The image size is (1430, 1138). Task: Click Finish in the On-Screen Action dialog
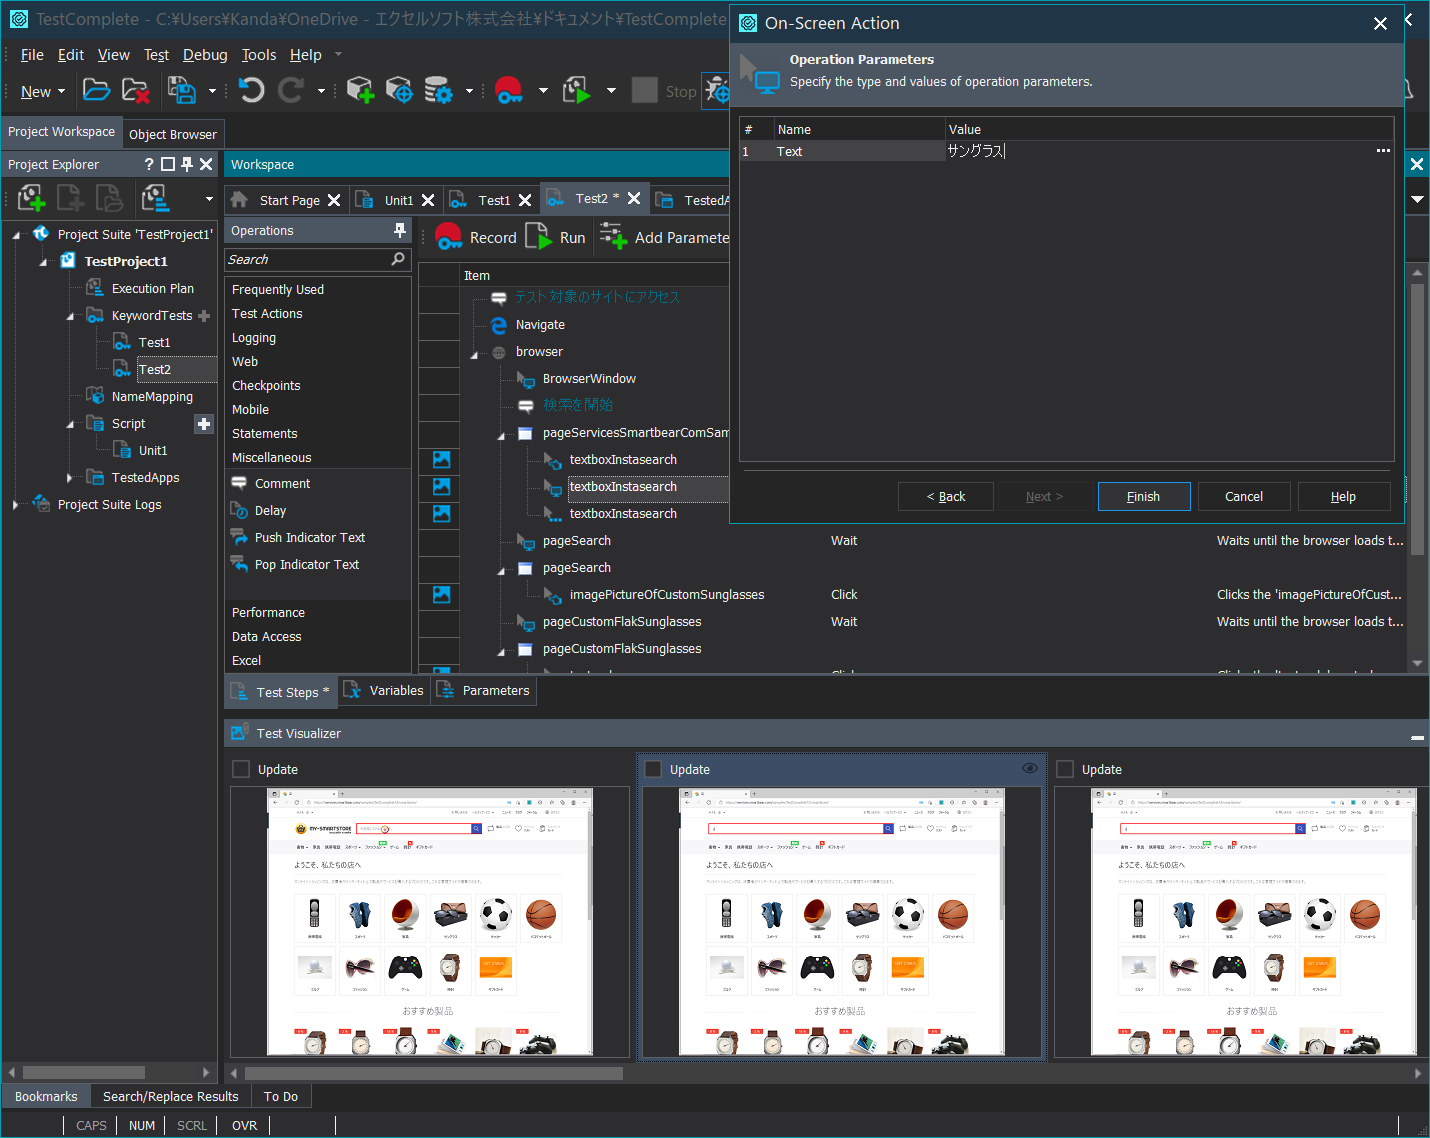point(1144,496)
